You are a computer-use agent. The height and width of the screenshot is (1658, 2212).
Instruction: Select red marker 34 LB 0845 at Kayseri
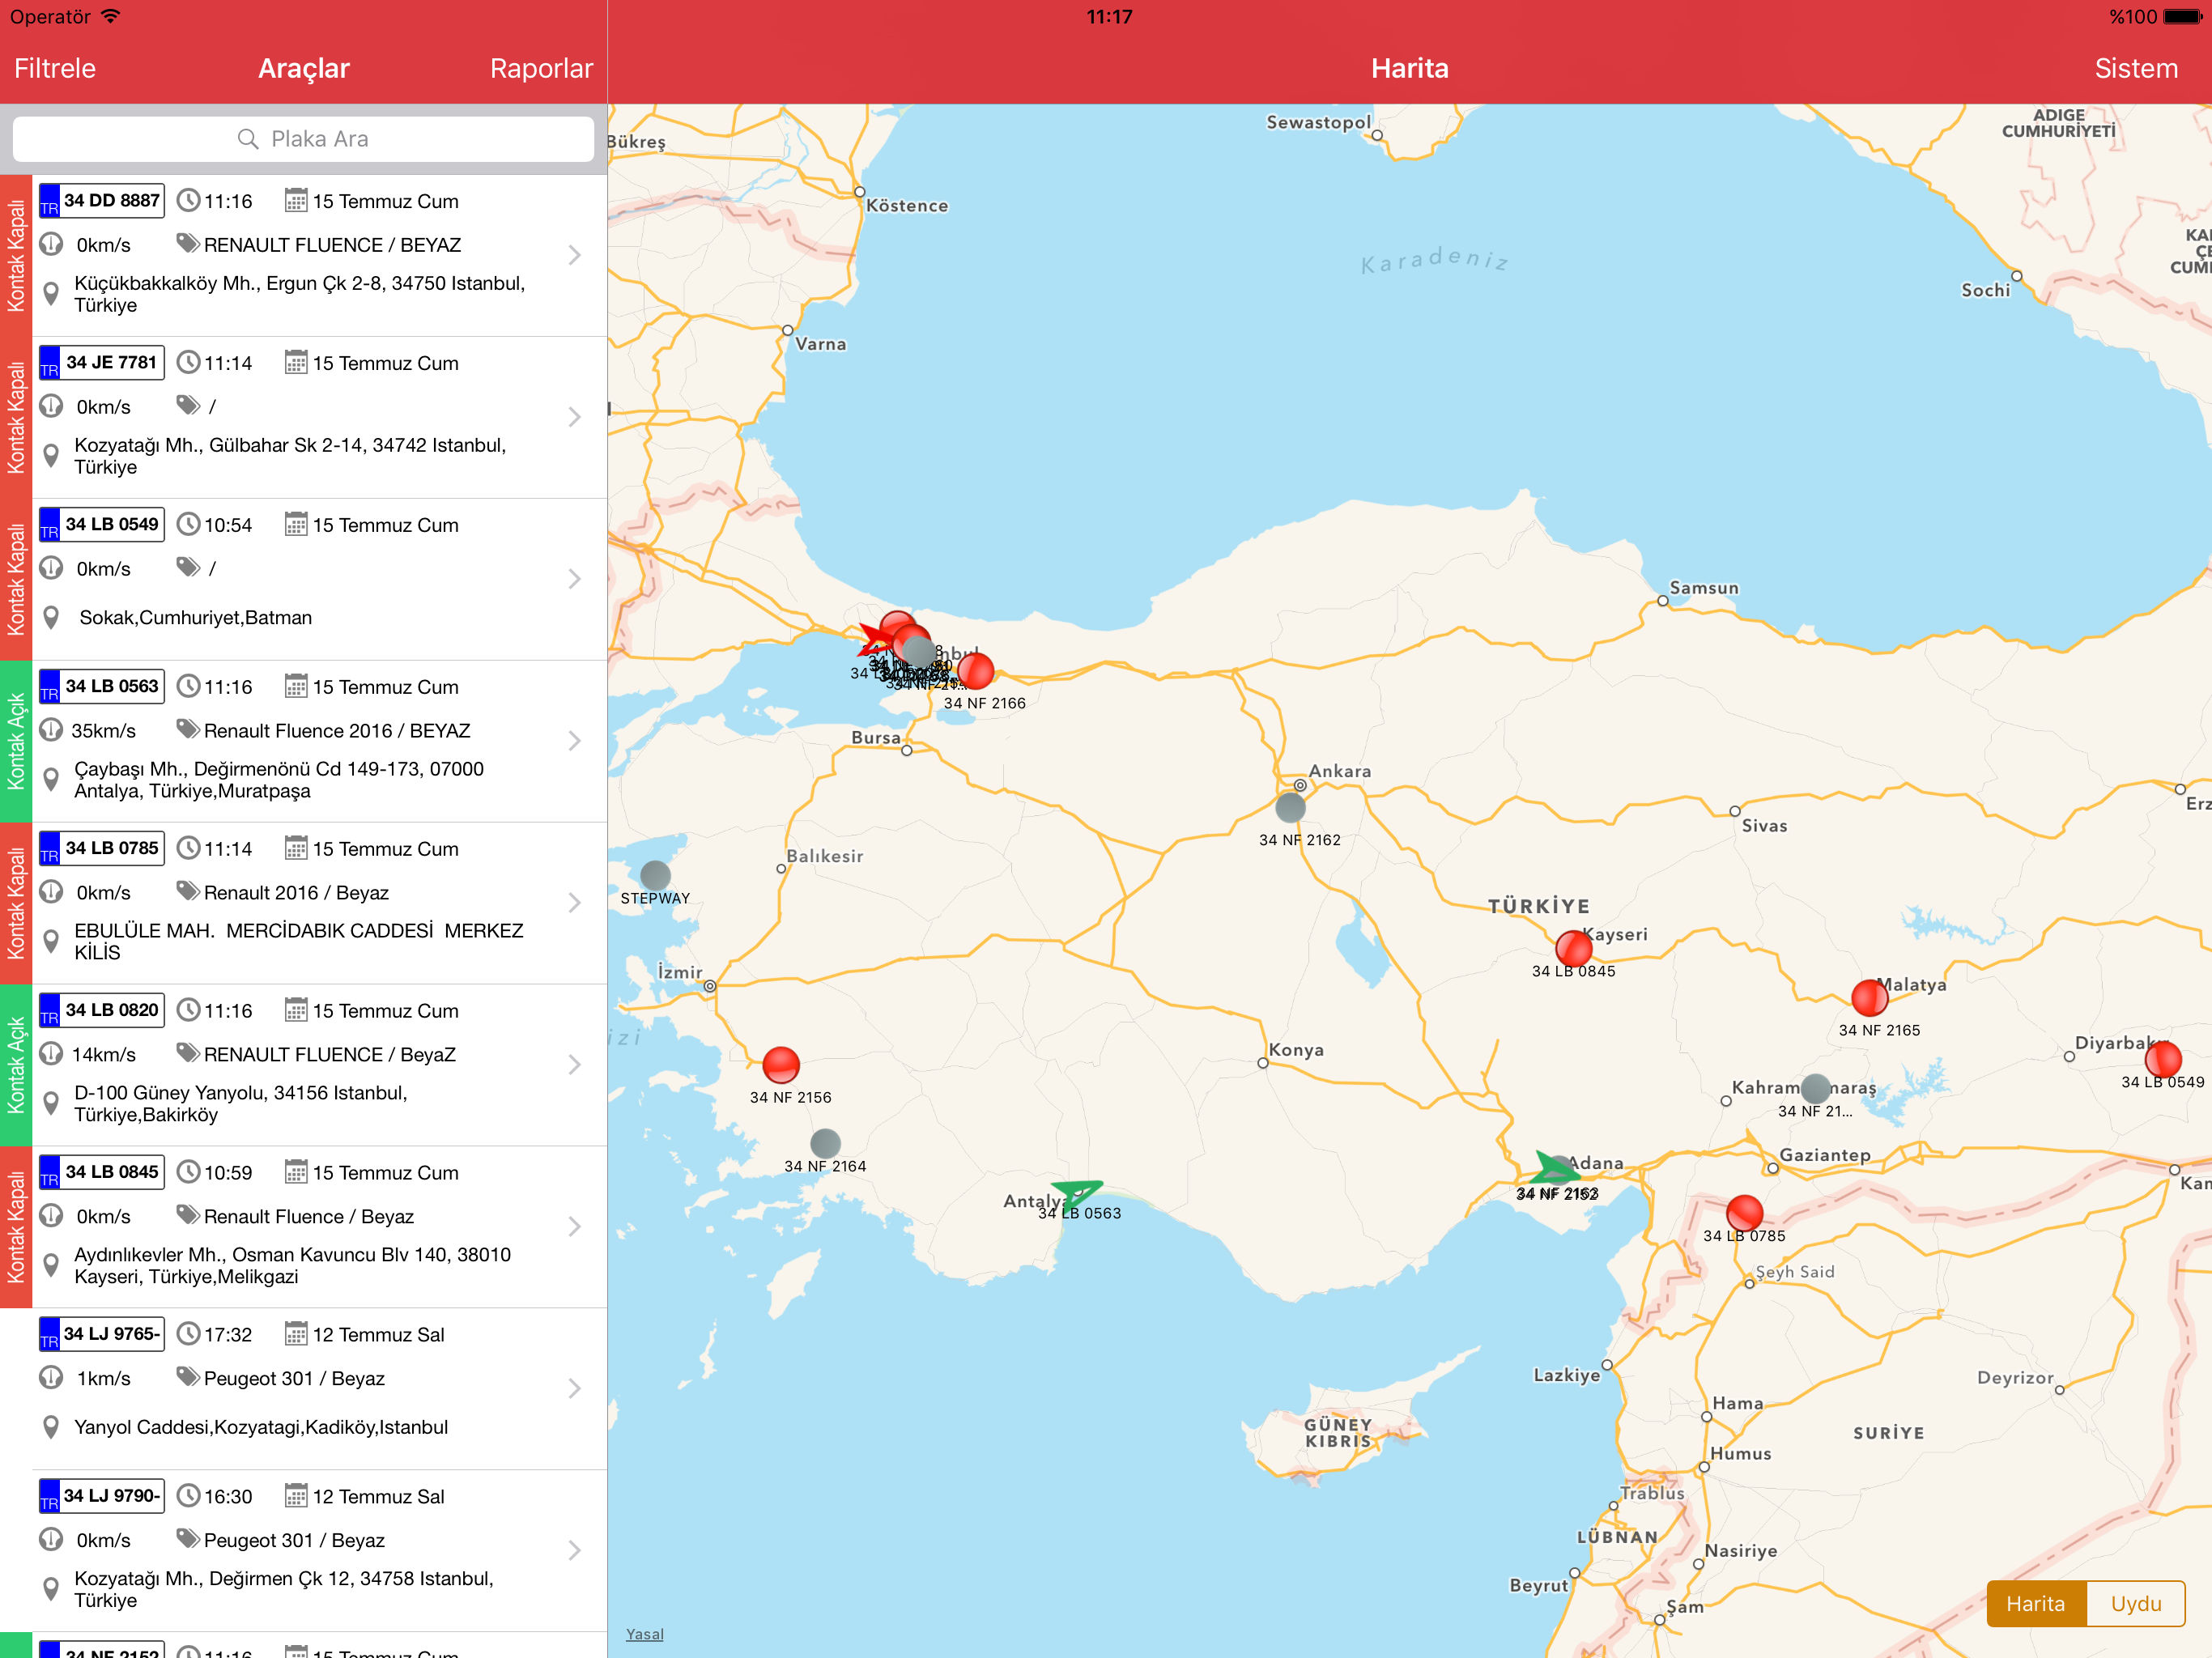point(1573,948)
